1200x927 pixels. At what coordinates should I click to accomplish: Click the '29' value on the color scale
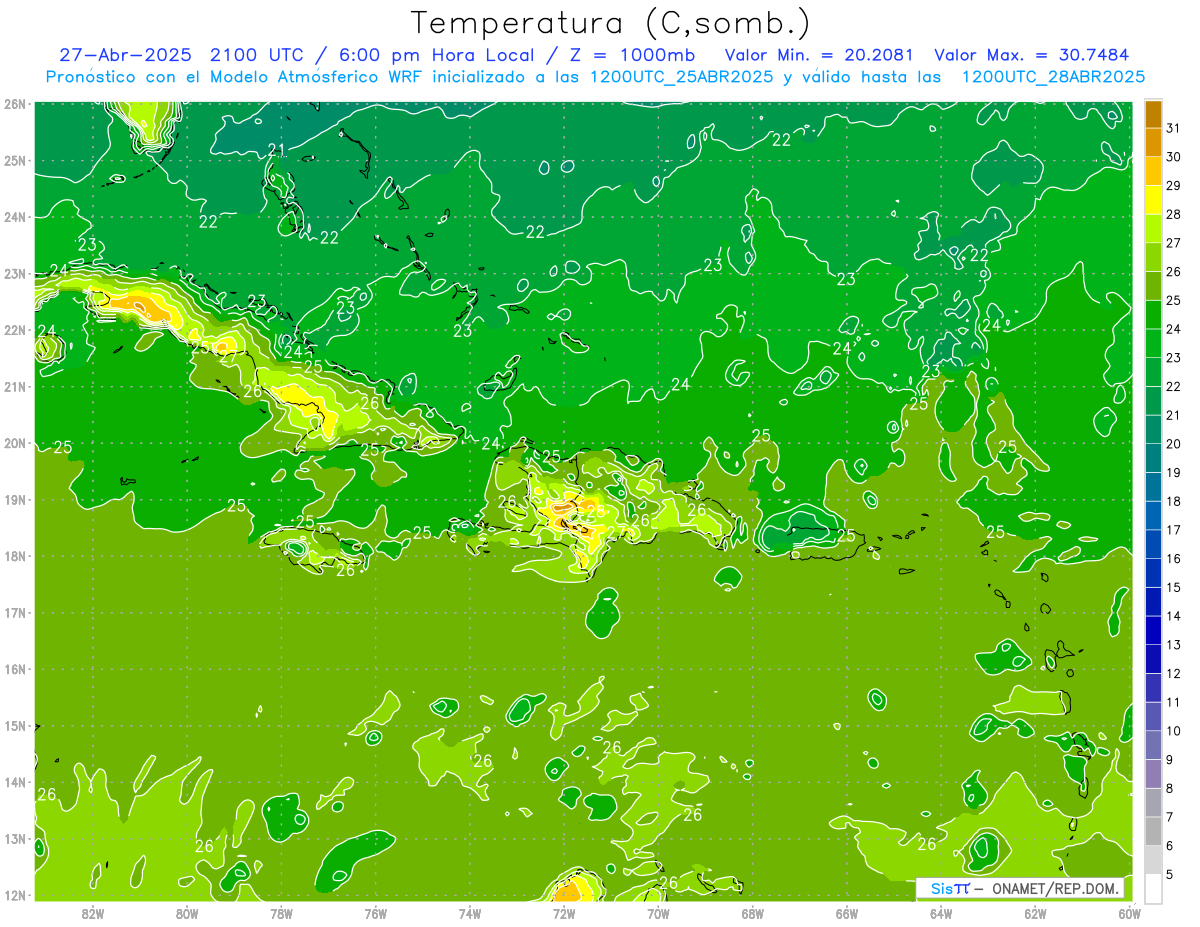coord(1174,186)
